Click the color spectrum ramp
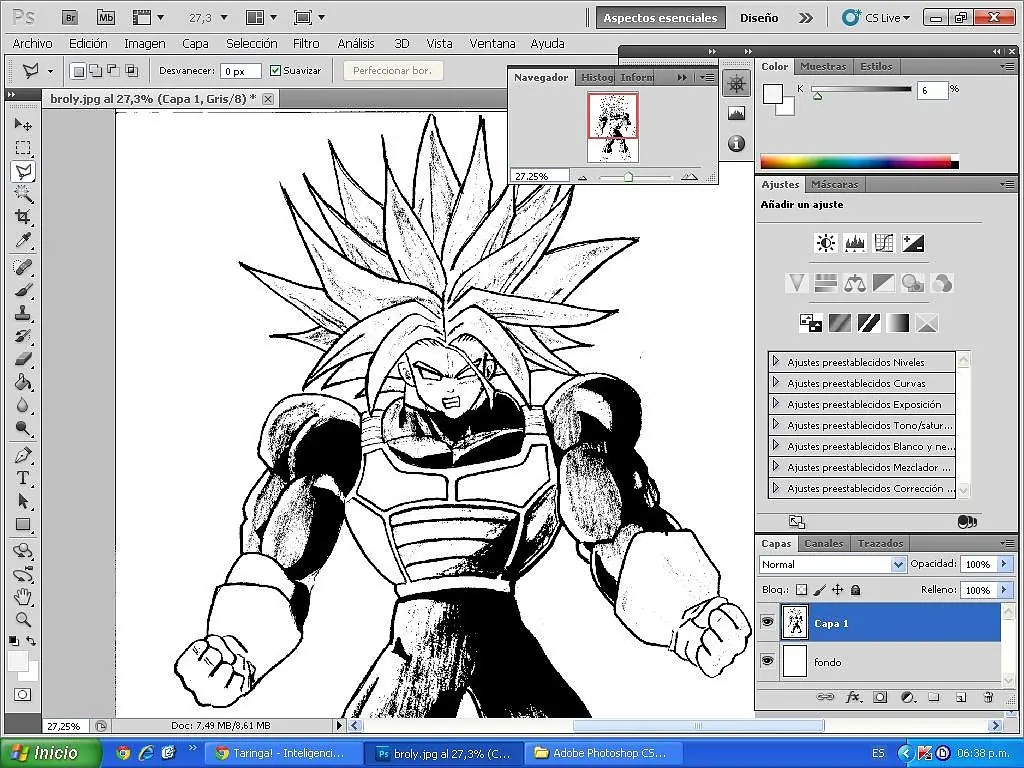The image size is (1024, 768). tap(859, 162)
